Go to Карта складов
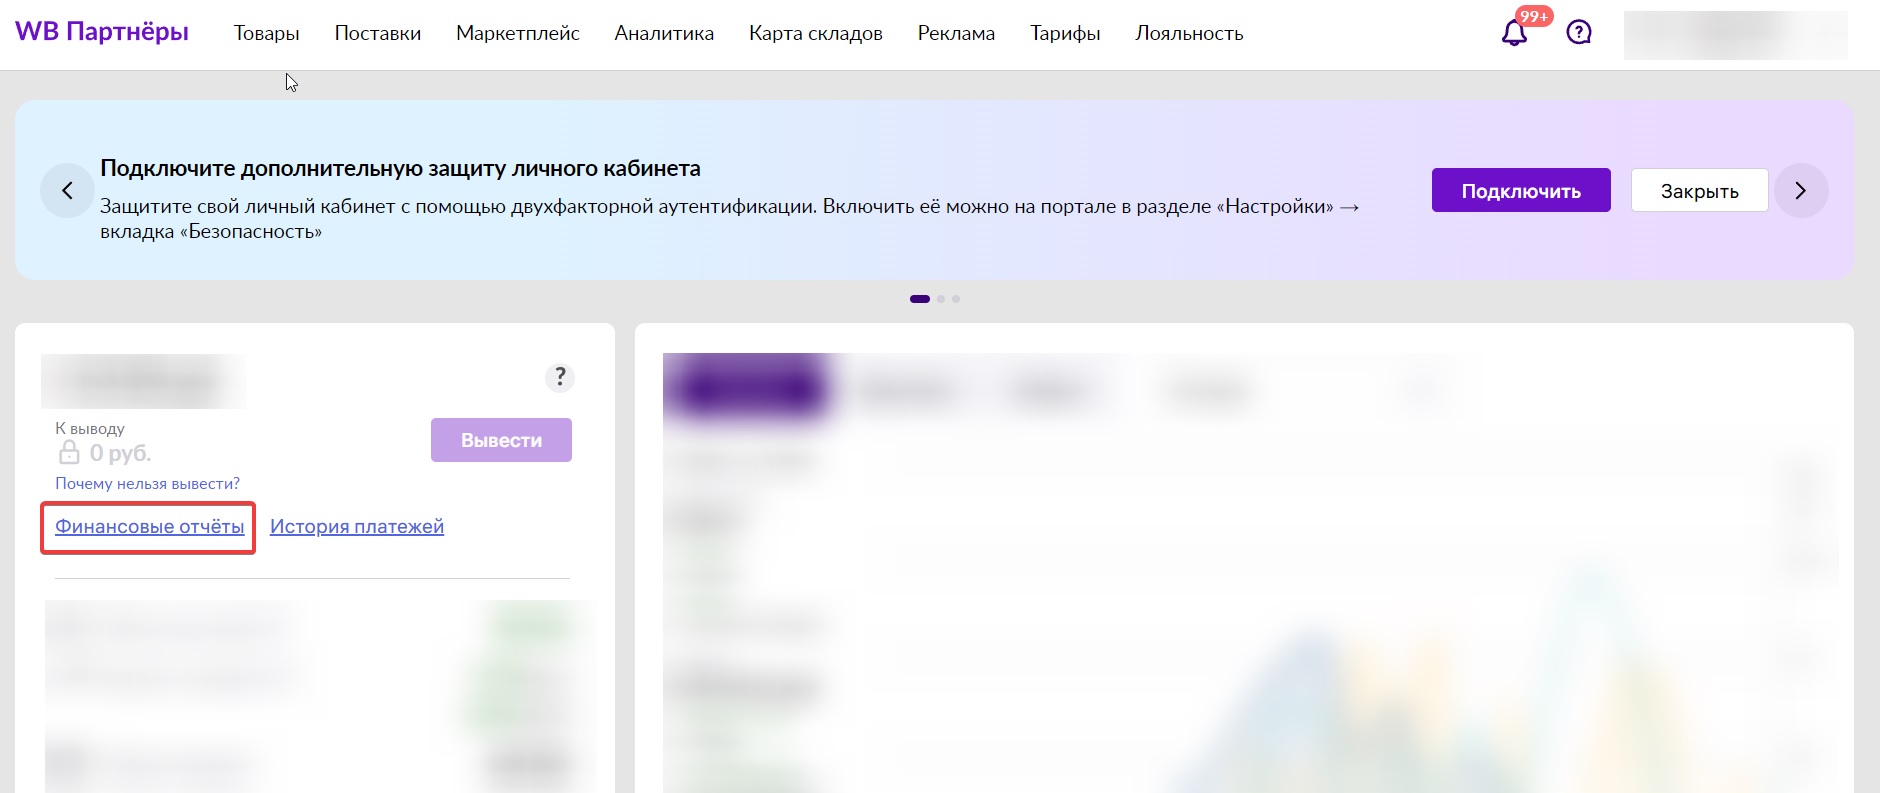This screenshot has width=1880, height=793. pos(816,33)
